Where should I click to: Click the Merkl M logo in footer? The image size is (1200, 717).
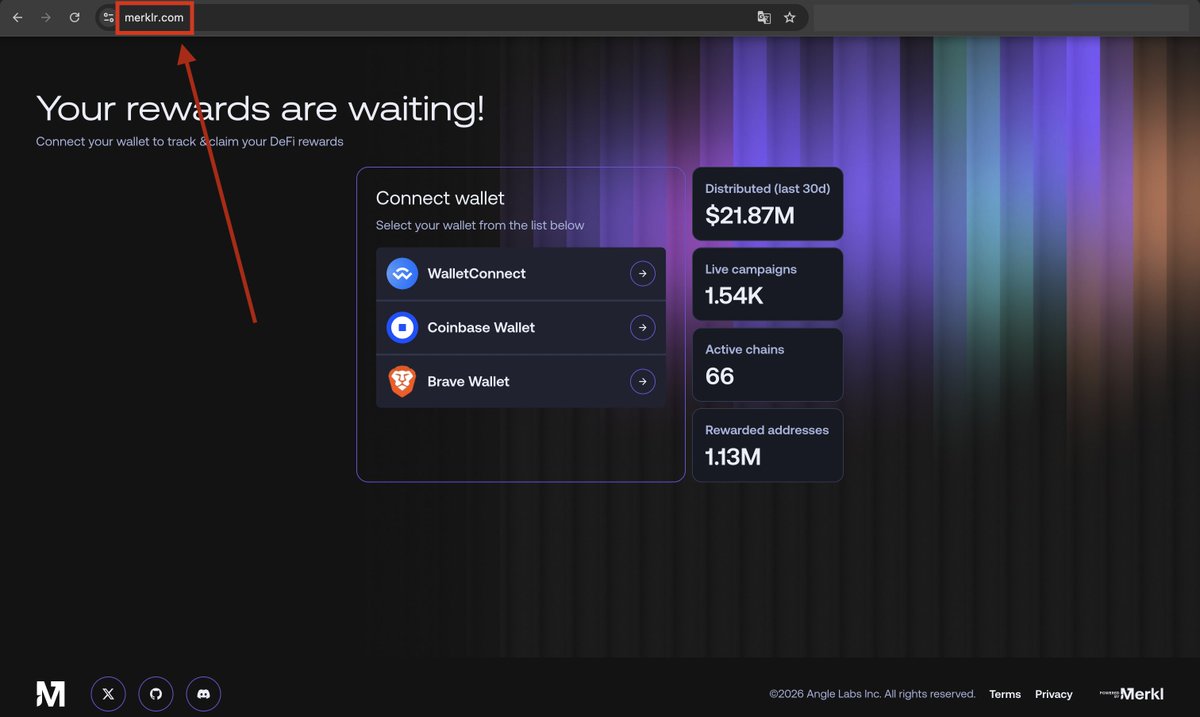click(x=51, y=693)
